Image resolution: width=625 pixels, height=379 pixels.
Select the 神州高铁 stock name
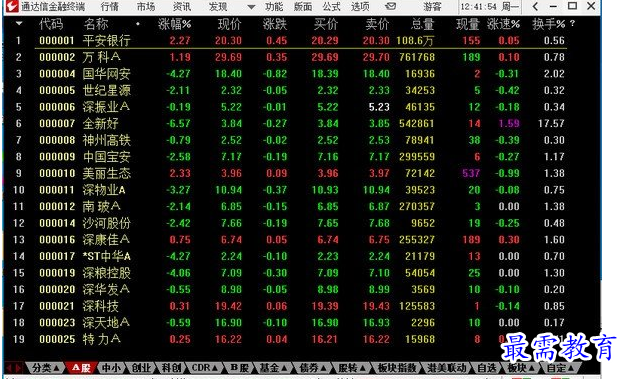click(x=106, y=140)
